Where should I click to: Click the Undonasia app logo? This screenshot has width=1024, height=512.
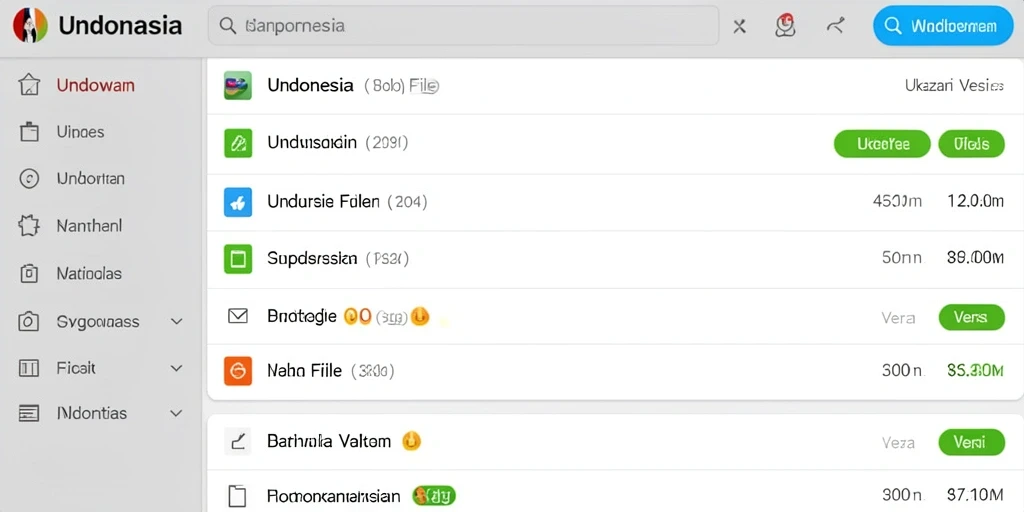click(x=30, y=25)
